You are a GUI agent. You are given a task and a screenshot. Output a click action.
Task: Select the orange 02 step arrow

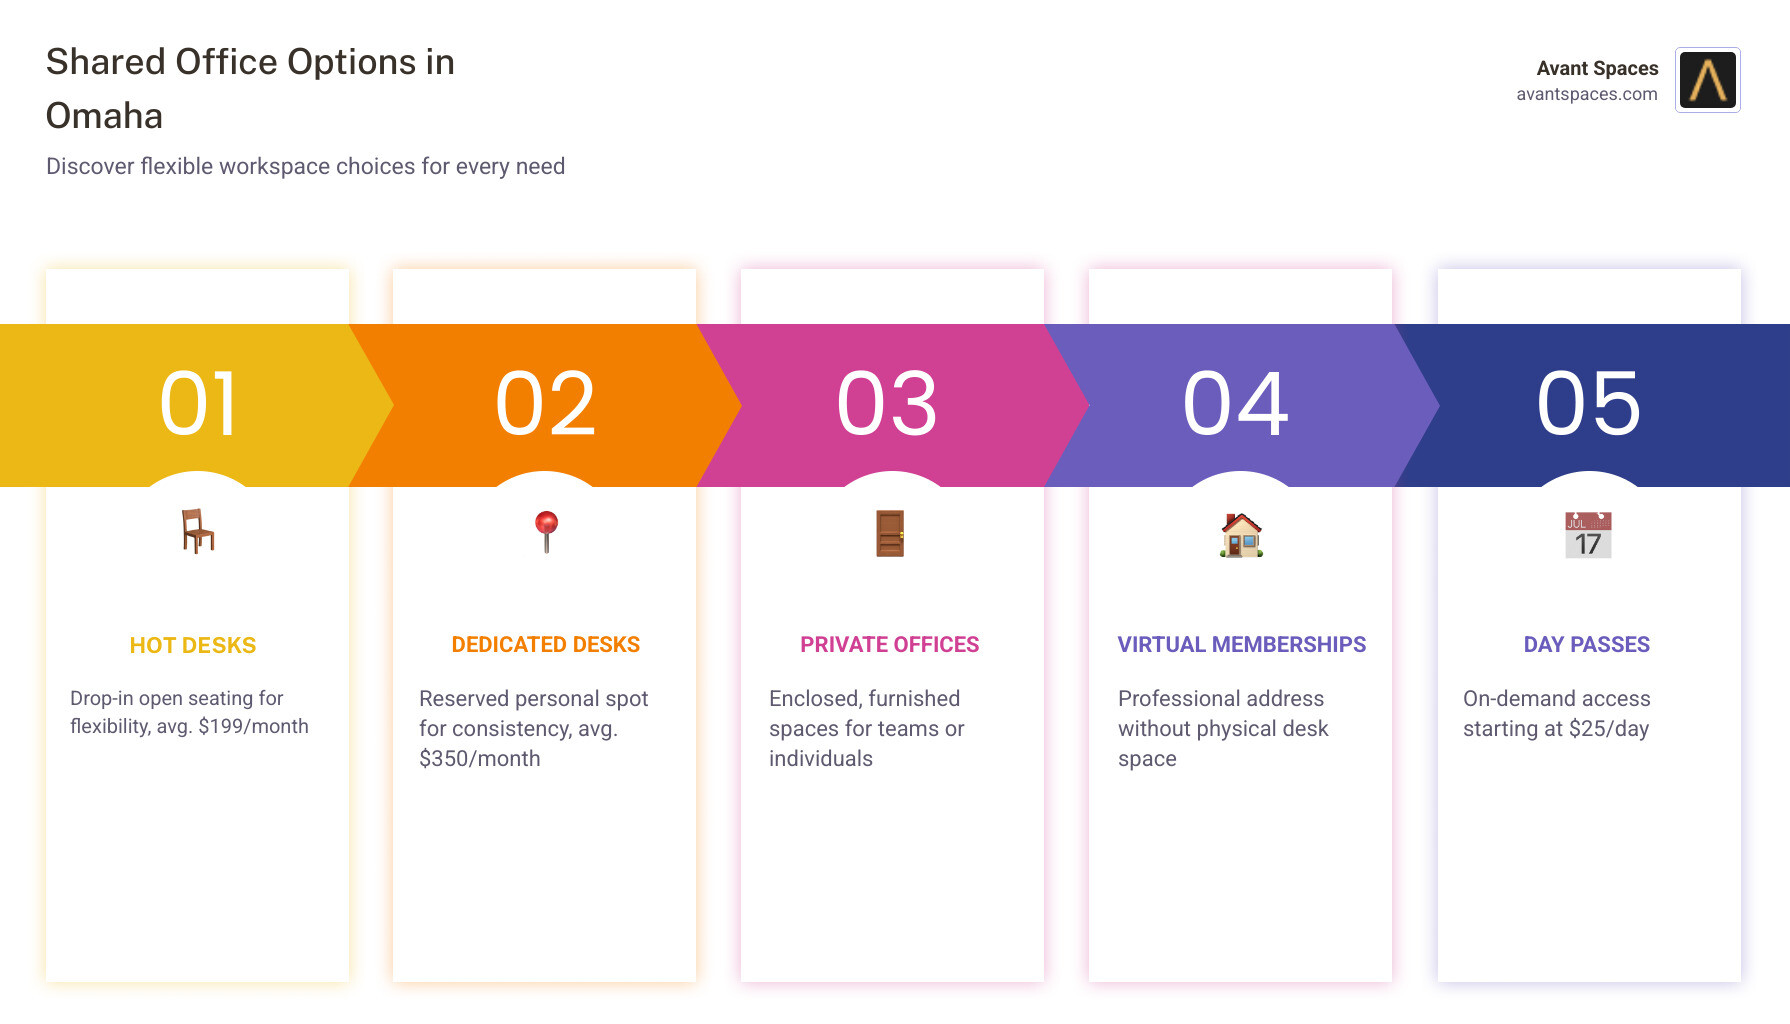[545, 405]
